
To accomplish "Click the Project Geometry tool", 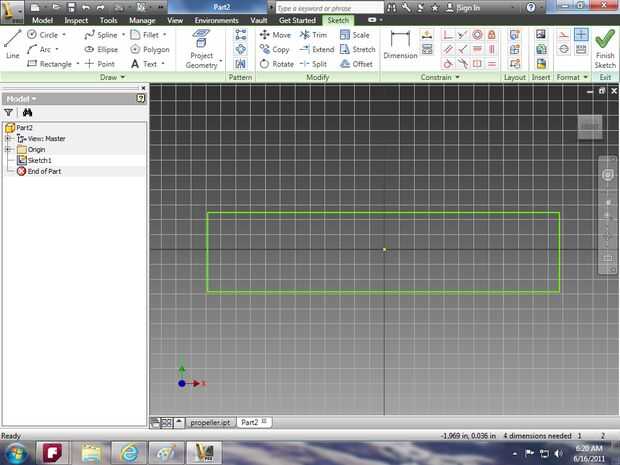I will click(201, 46).
